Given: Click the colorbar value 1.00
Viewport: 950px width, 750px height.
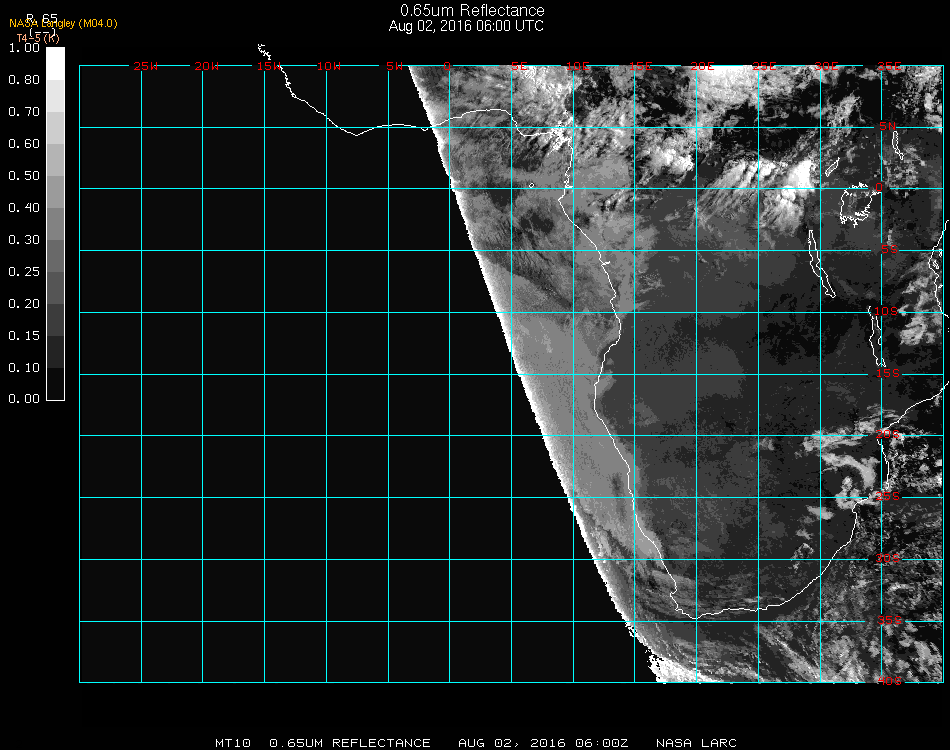Looking at the screenshot, I should [24, 48].
